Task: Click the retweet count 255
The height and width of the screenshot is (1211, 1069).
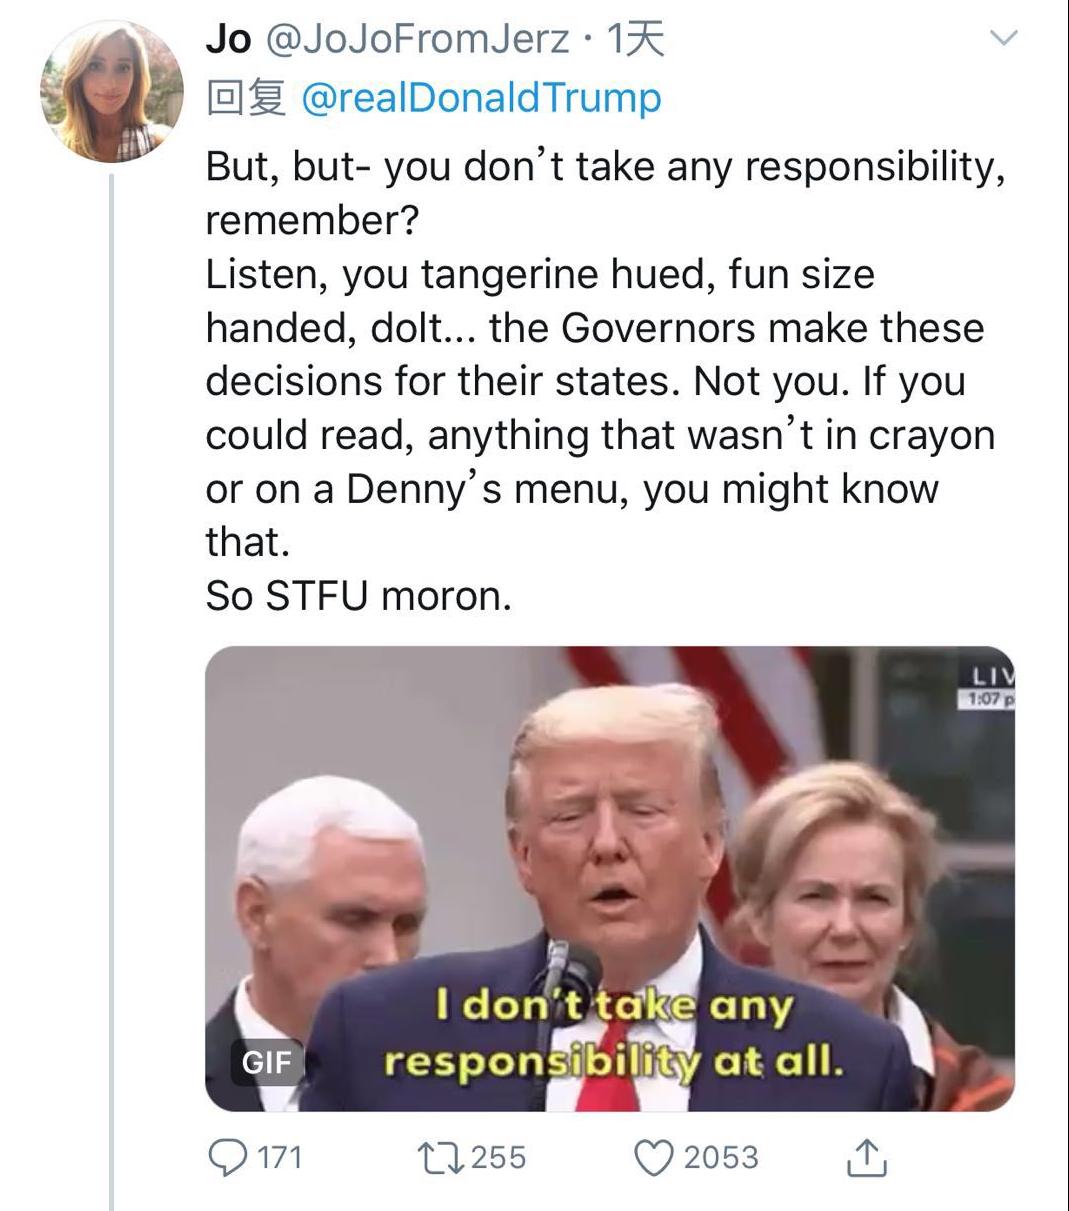Action: (x=498, y=1157)
